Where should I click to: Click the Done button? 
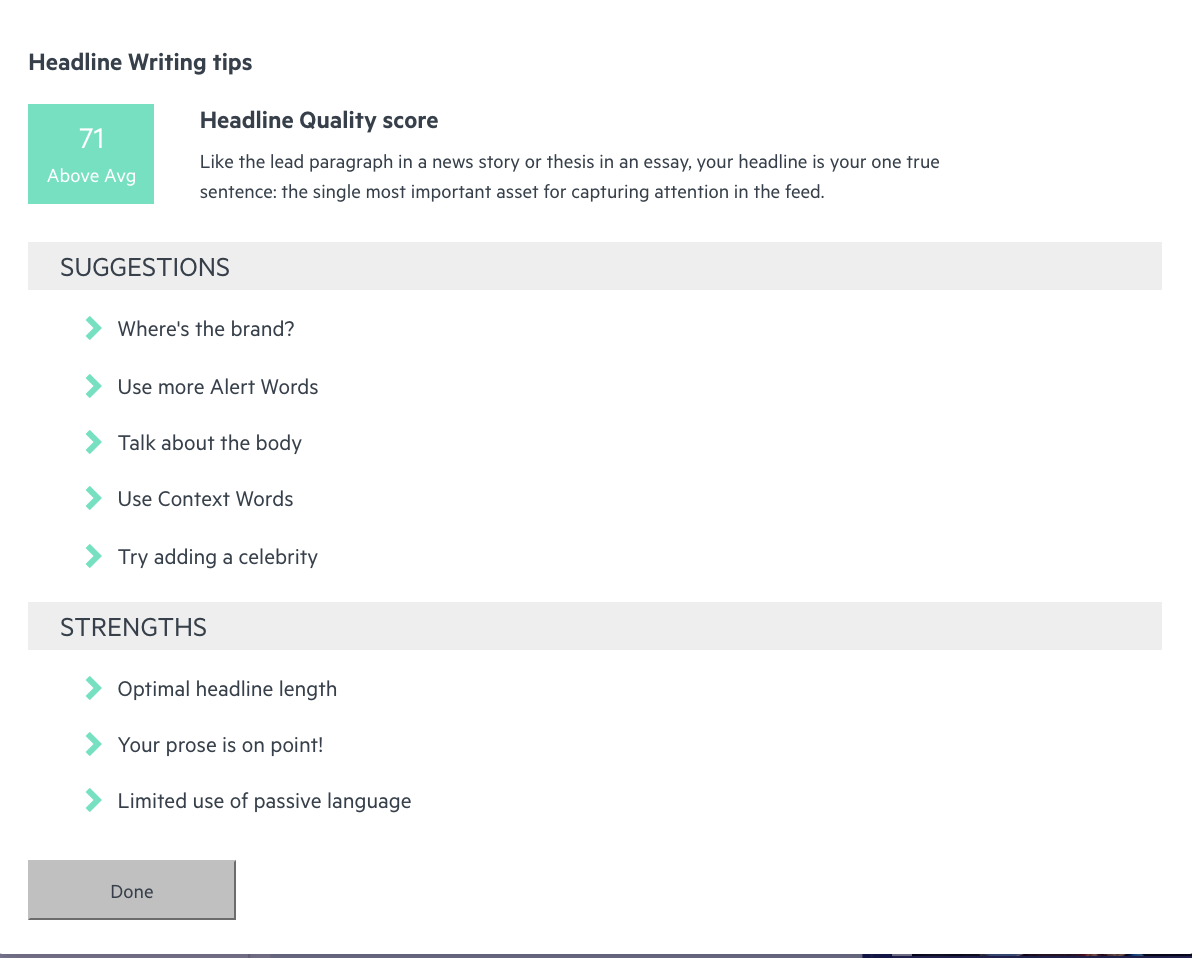tap(132, 890)
